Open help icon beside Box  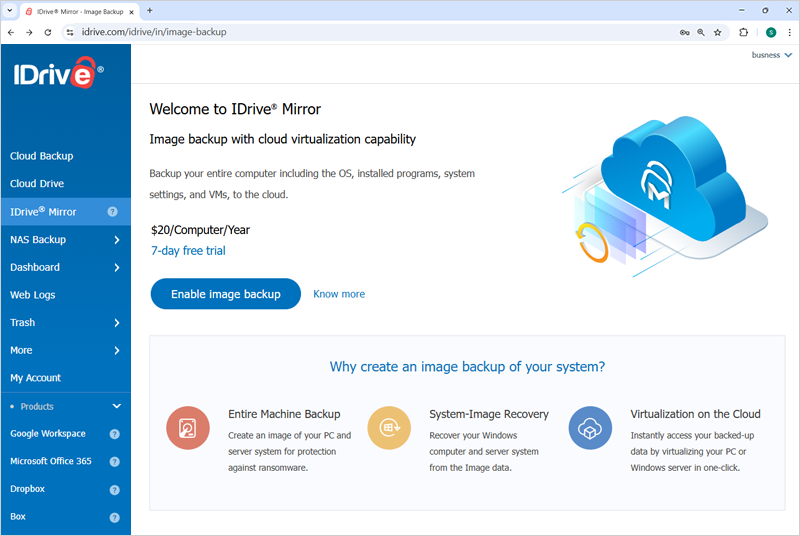[x=114, y=517]
